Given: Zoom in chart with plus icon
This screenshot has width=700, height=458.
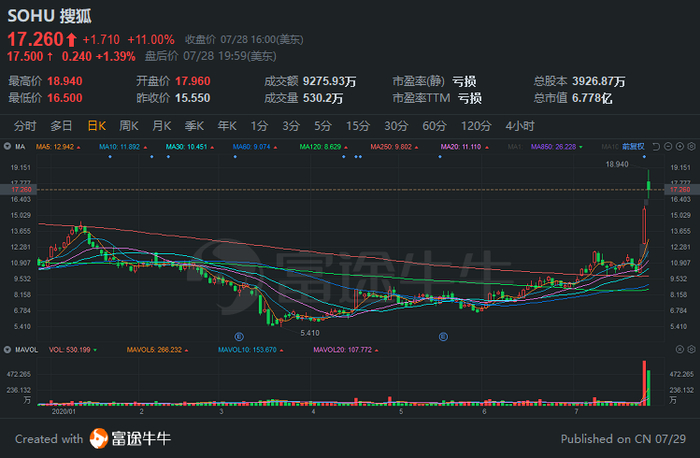Looking at the screenshot, I should [x=679, y=146].
